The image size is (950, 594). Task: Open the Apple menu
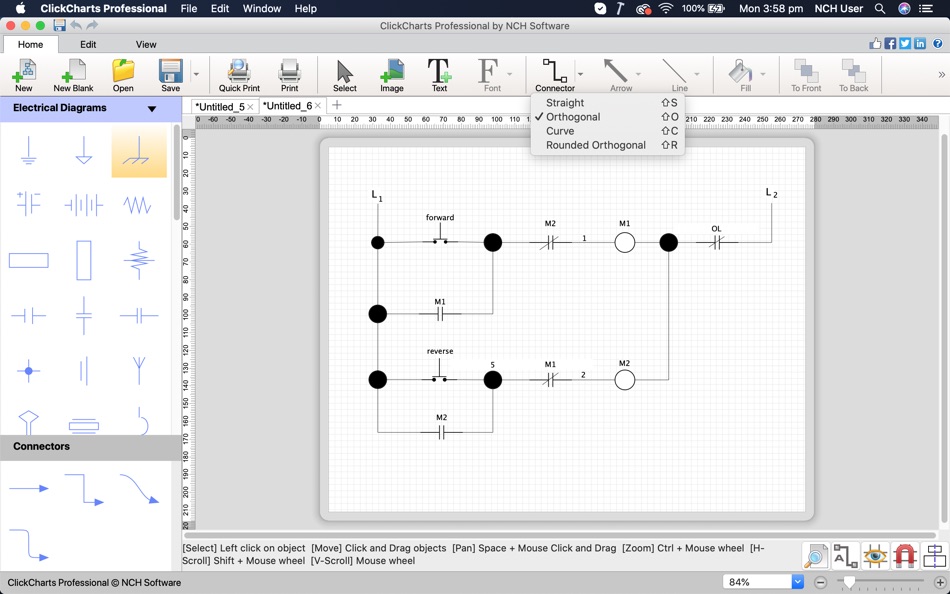click(x=20, y=8)
